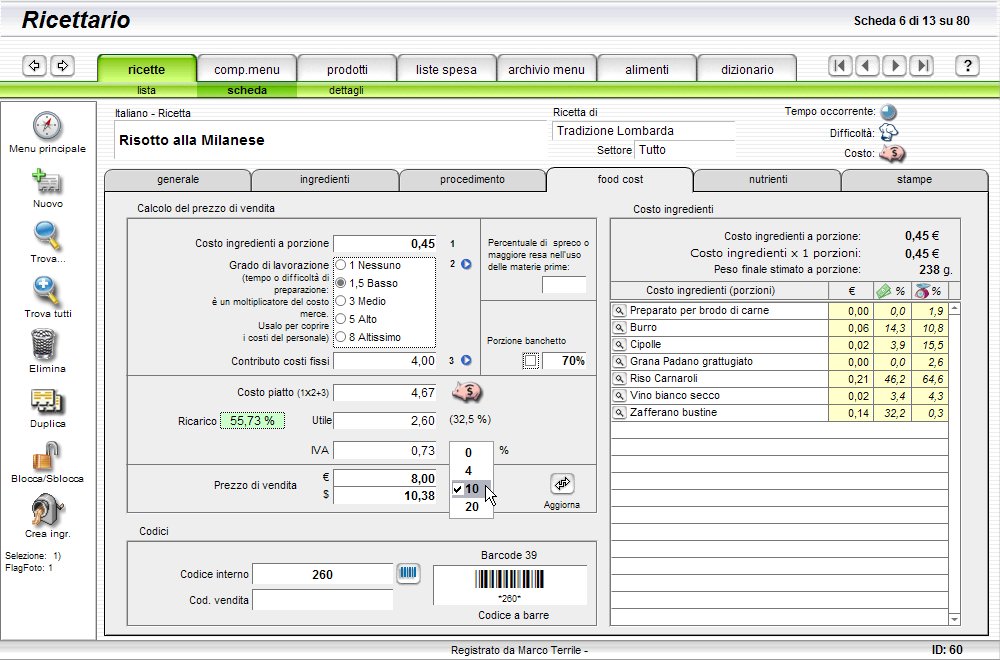
Task: Click the Tempo occorrente clock icon
Action: click(888, 112)
